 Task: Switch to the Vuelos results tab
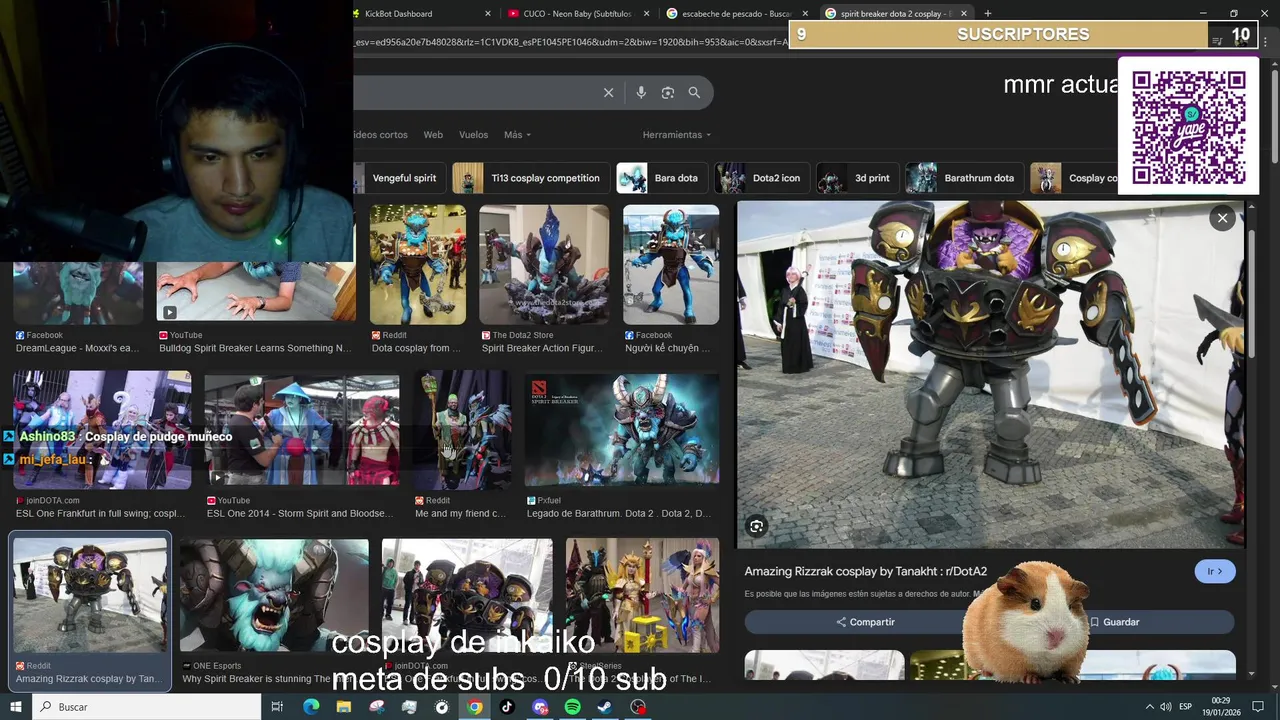point(473,135)
